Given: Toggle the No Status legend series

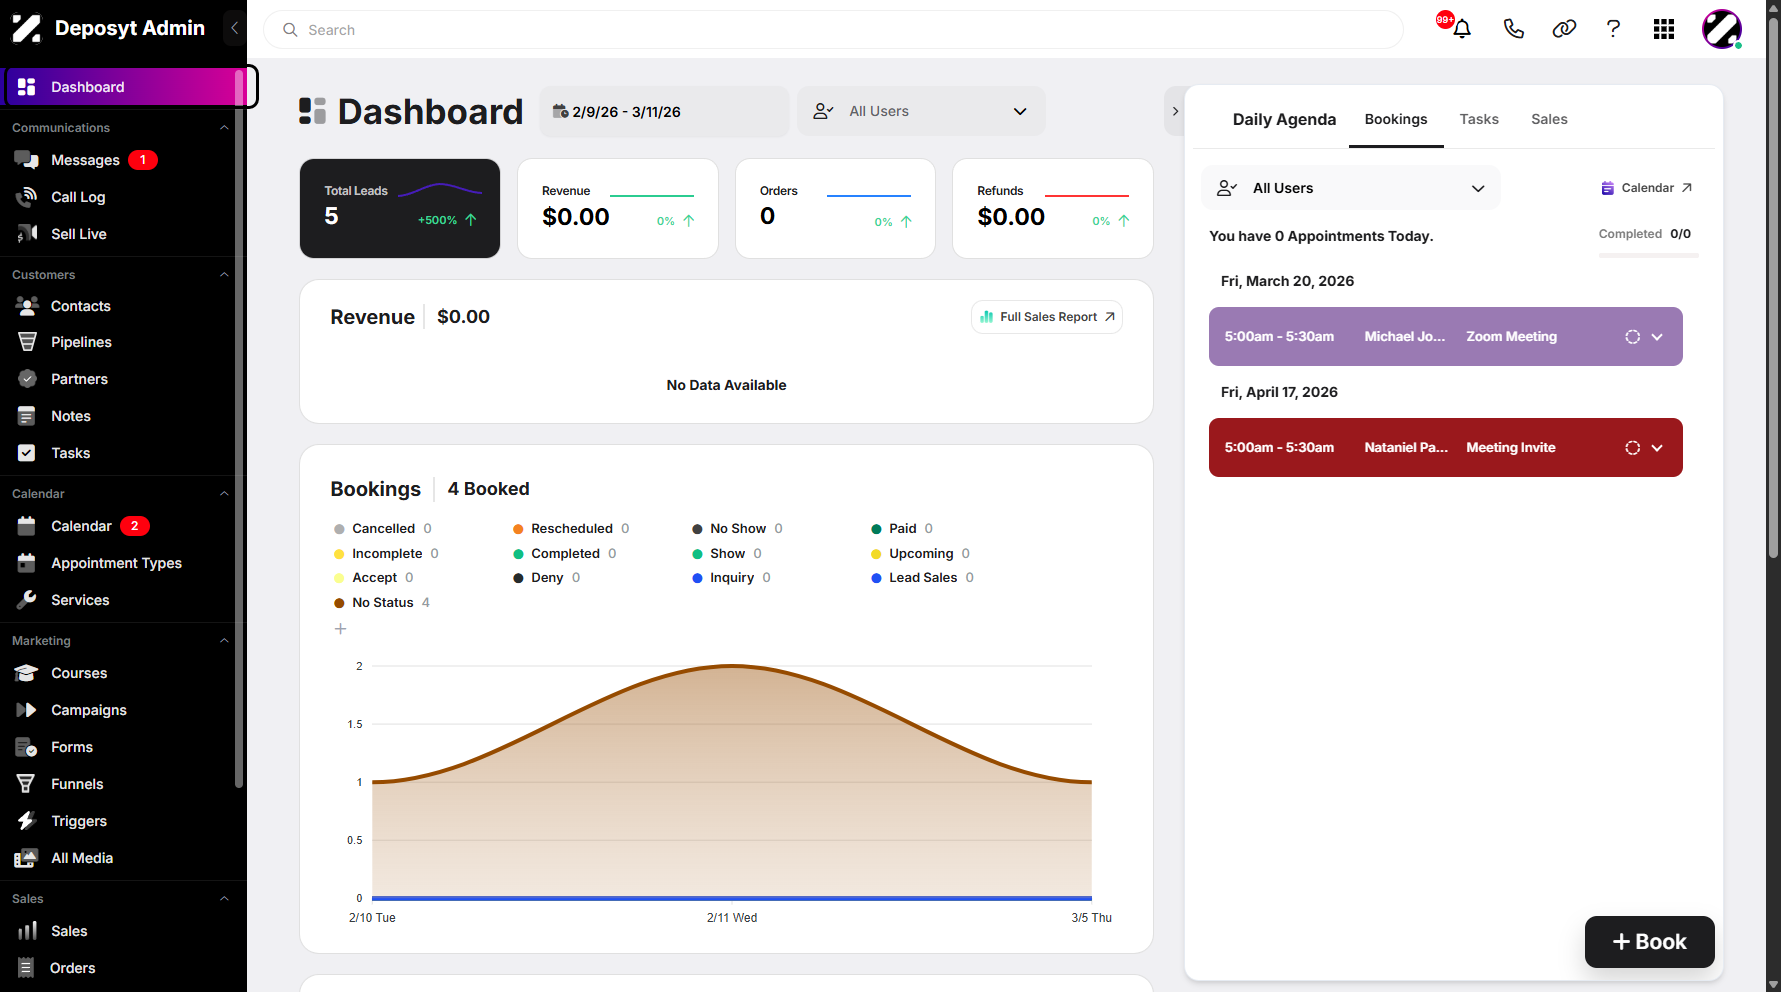Looking at the screenshot, I should coord(381,602).
